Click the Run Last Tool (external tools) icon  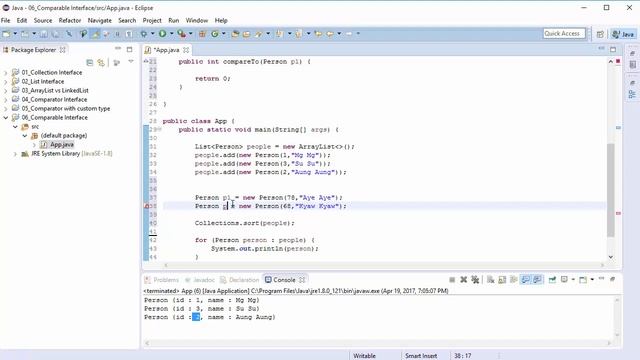pos(182,34)
